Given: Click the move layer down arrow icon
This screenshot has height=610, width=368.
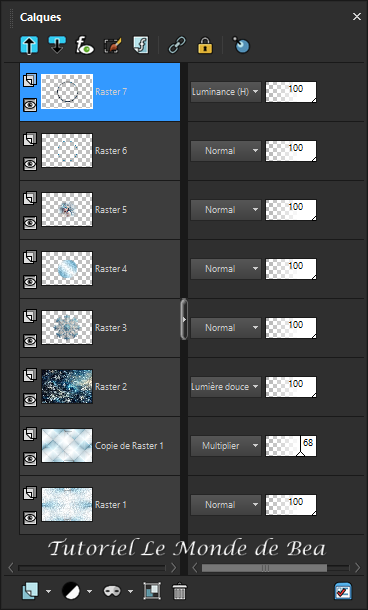Looking at the screenshot, I should (x=57, y=45).
